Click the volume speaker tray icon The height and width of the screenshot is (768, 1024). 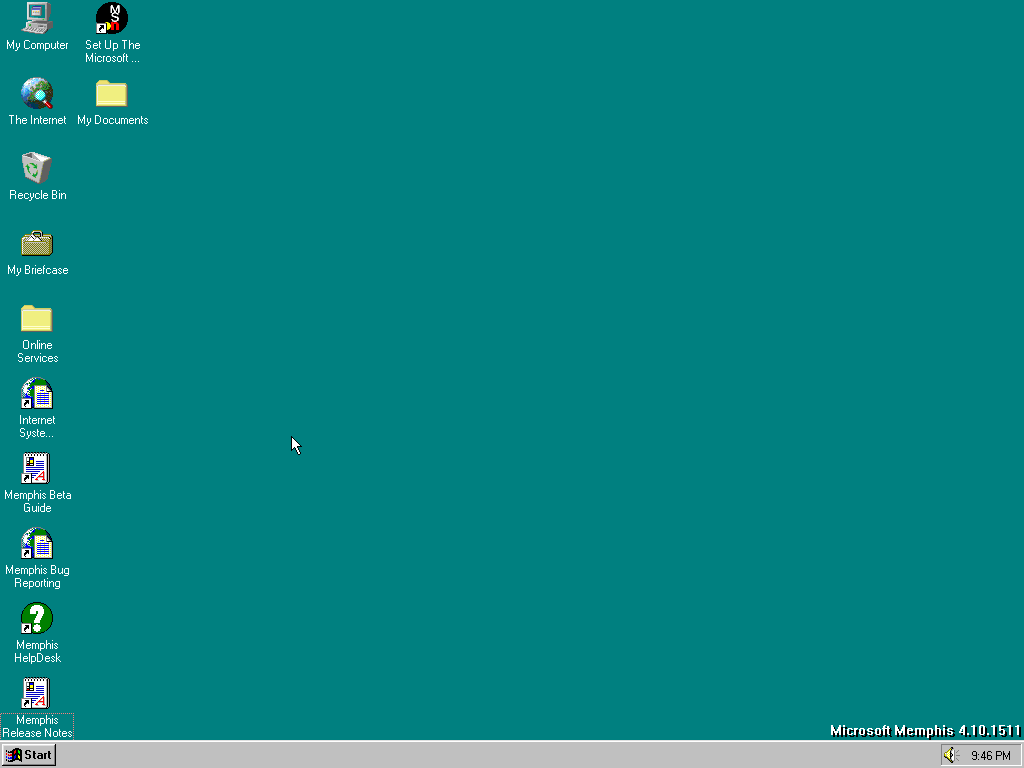coord(951,755)
